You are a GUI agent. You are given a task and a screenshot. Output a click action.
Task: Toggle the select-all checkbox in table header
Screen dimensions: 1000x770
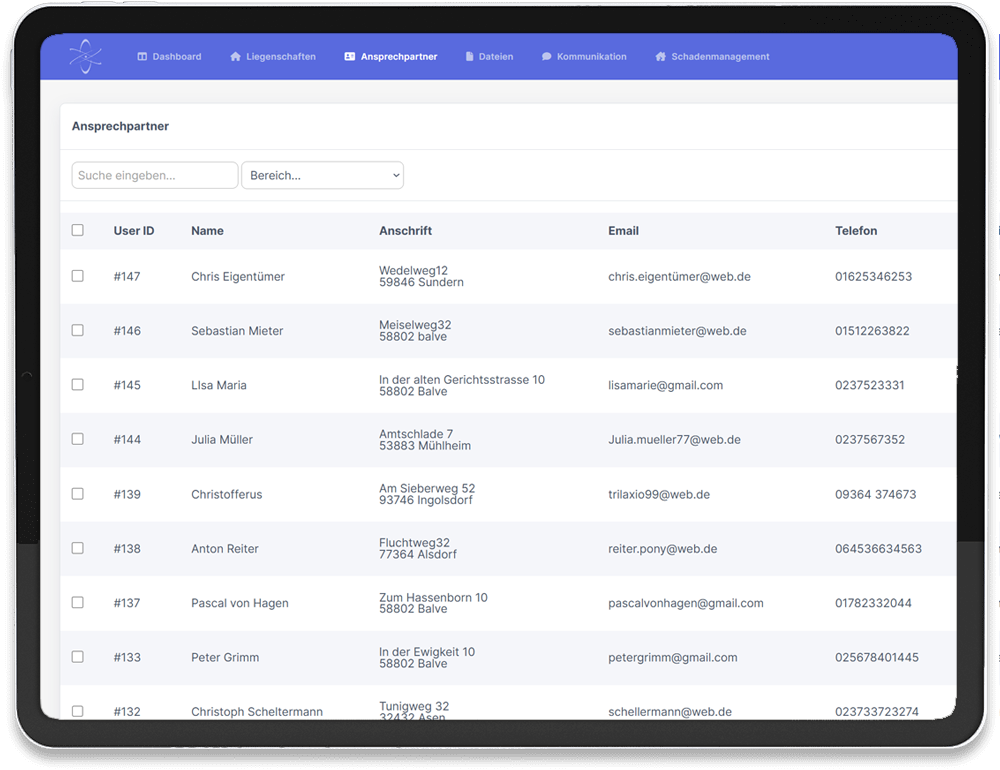[78, 231]
